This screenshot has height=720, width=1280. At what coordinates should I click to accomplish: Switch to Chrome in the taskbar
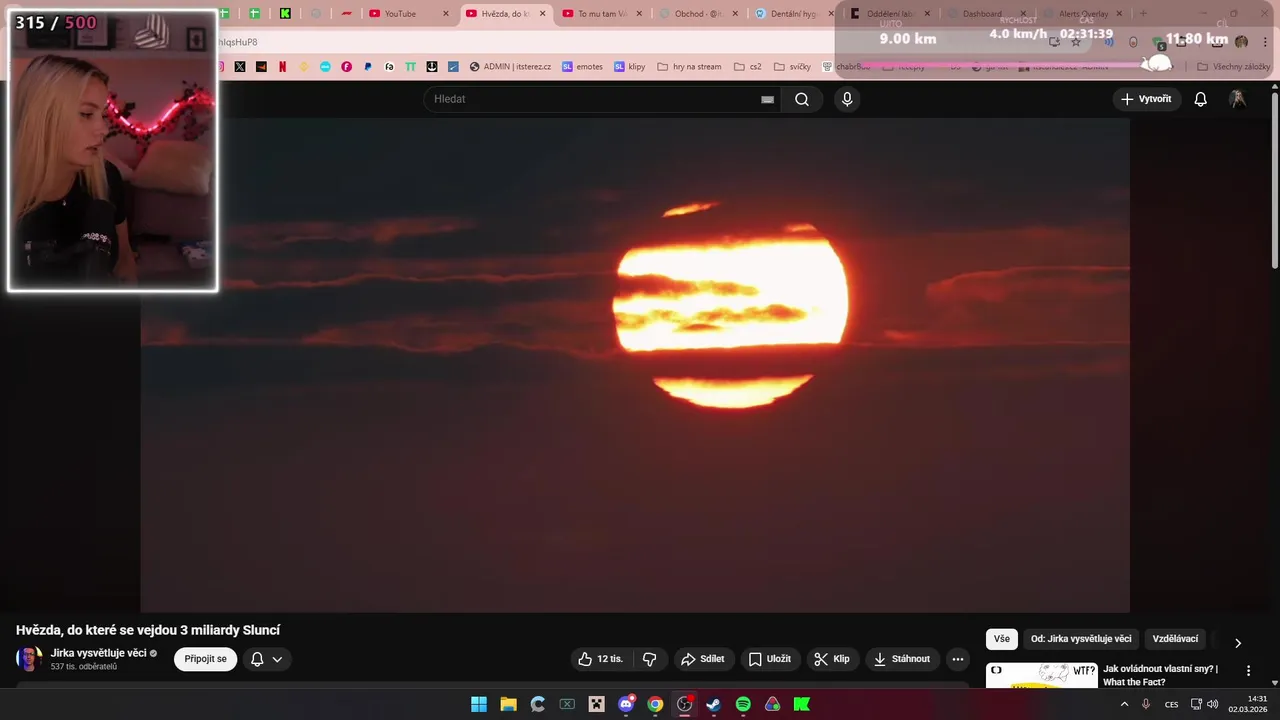(655, 704)
